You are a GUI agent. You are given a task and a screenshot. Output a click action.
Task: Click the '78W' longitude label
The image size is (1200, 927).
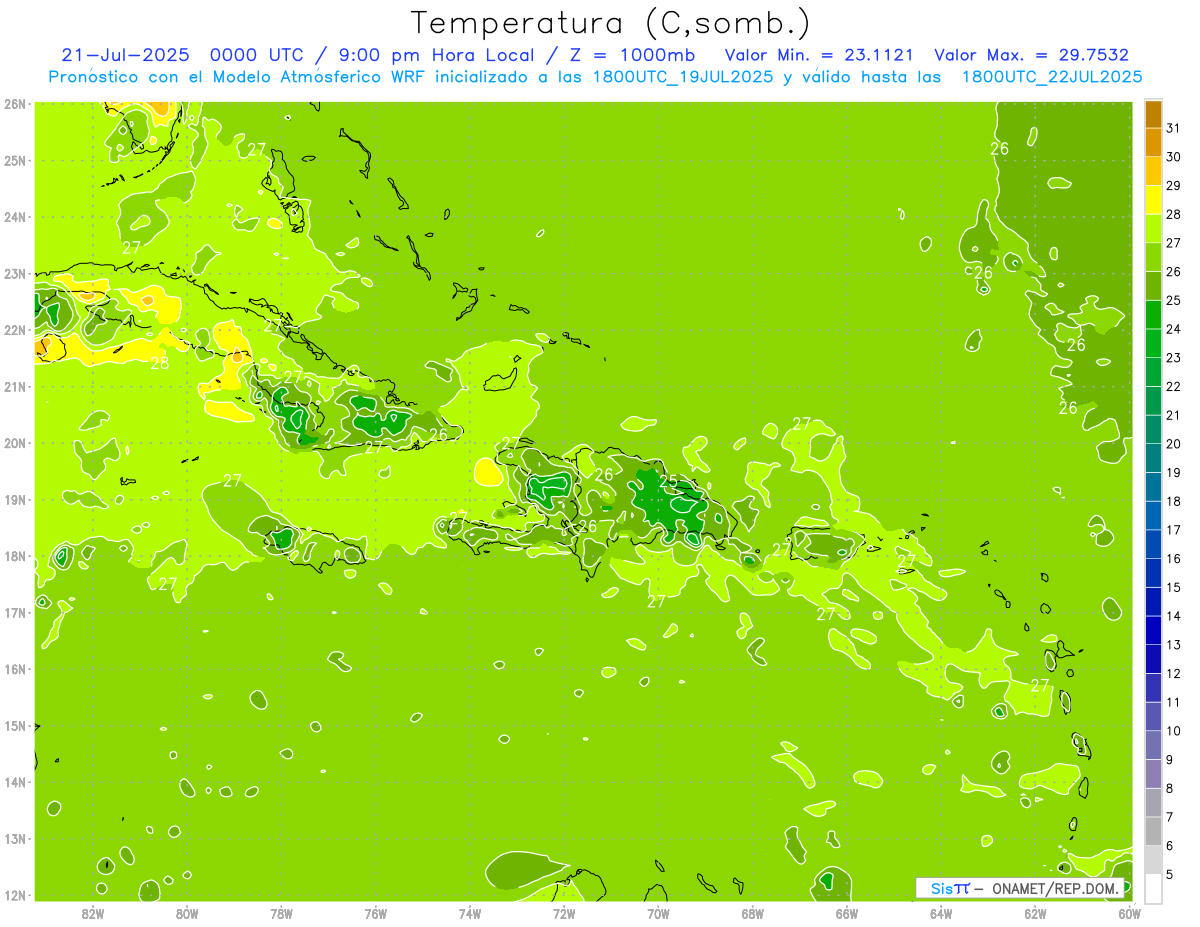click(281, 913)
